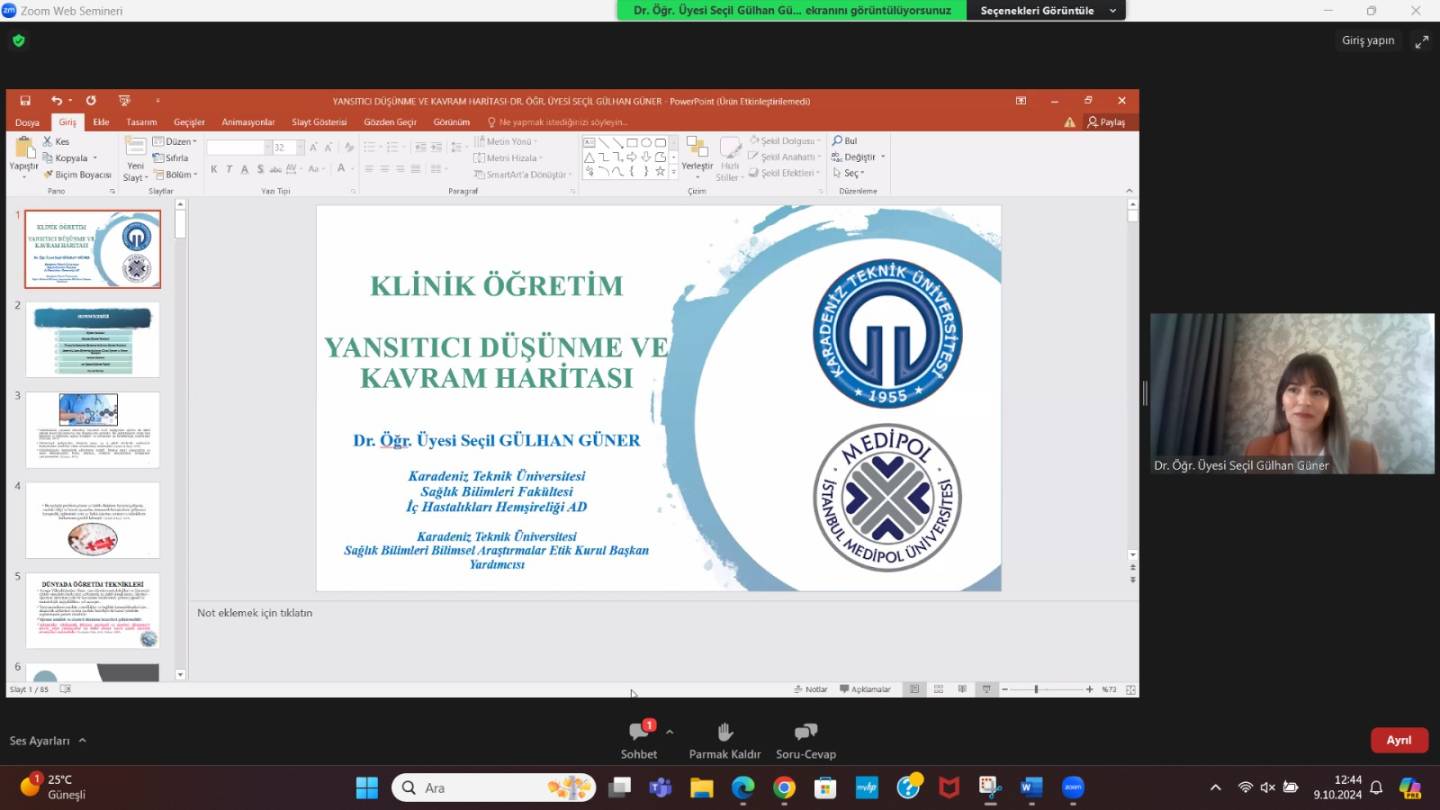1440x810 pixels.
Task: Click Biçim Boyacısı format painter
Action: coord(77,174)
